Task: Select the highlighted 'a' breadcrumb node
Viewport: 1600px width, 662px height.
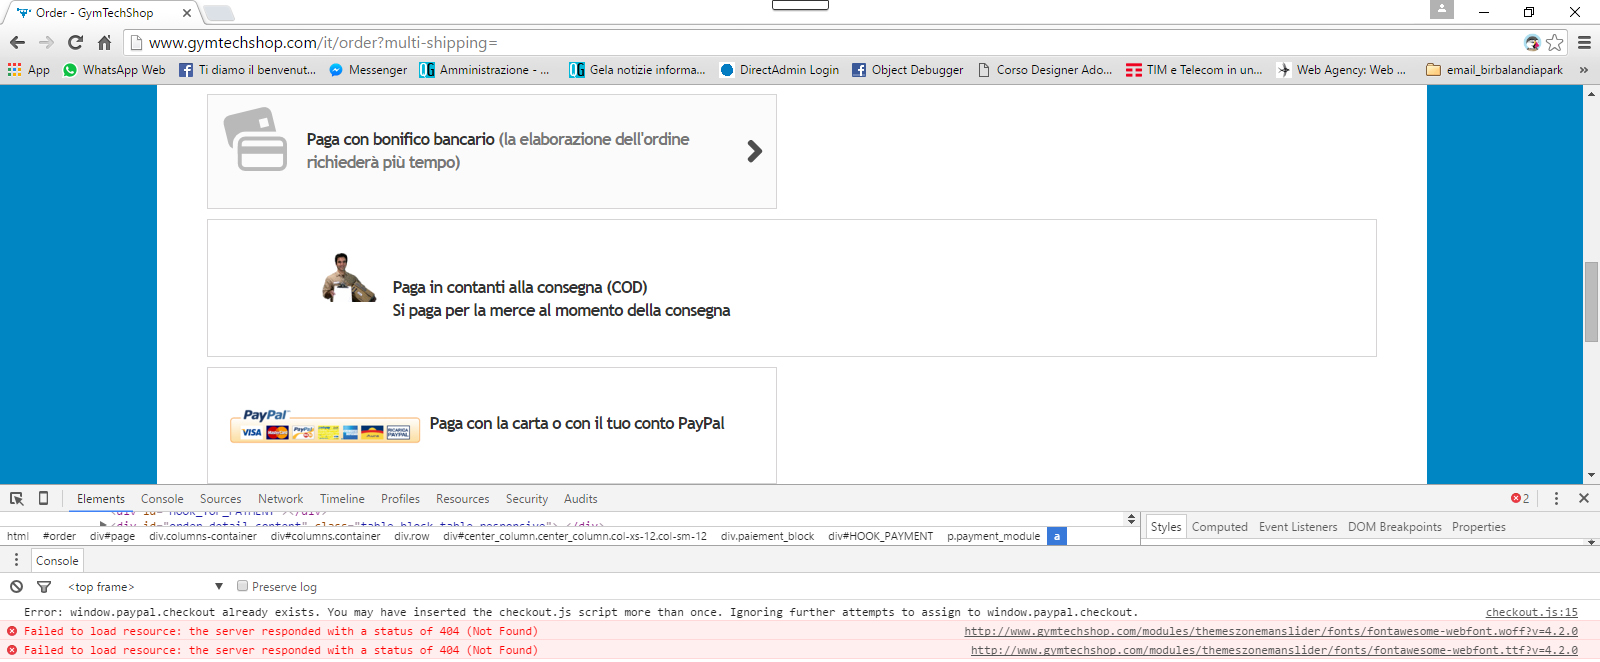Action: [x=1056, y=536]
